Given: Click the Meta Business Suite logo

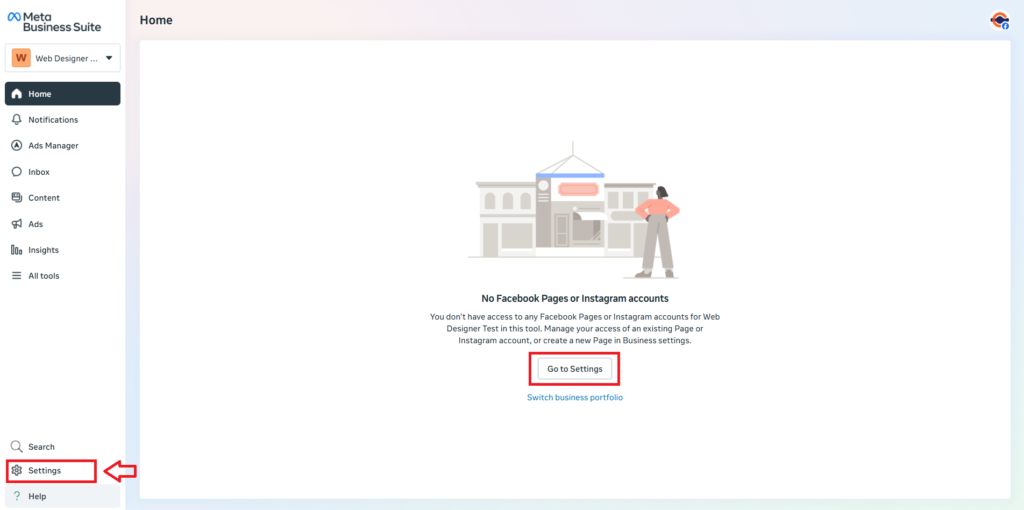Looking at the screenshot, I should point(55,22).
